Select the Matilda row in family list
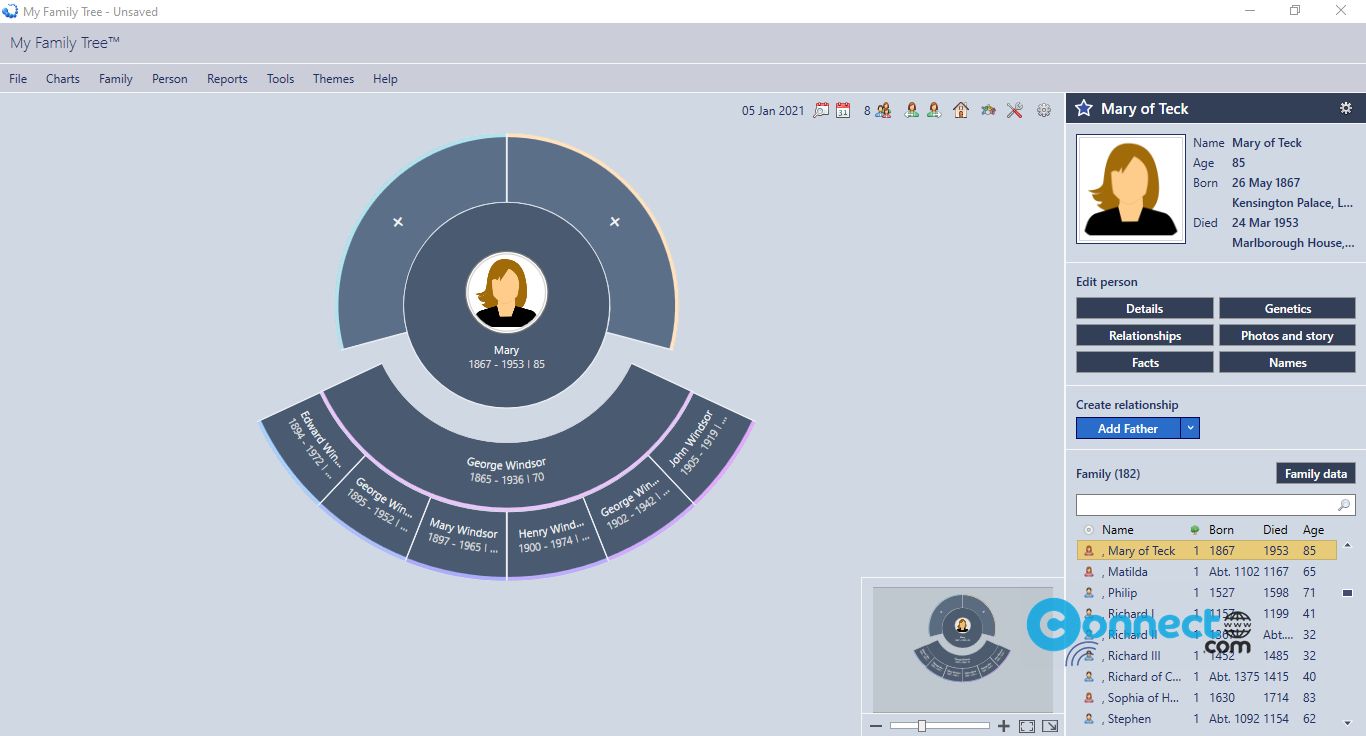 (1208, 572)
